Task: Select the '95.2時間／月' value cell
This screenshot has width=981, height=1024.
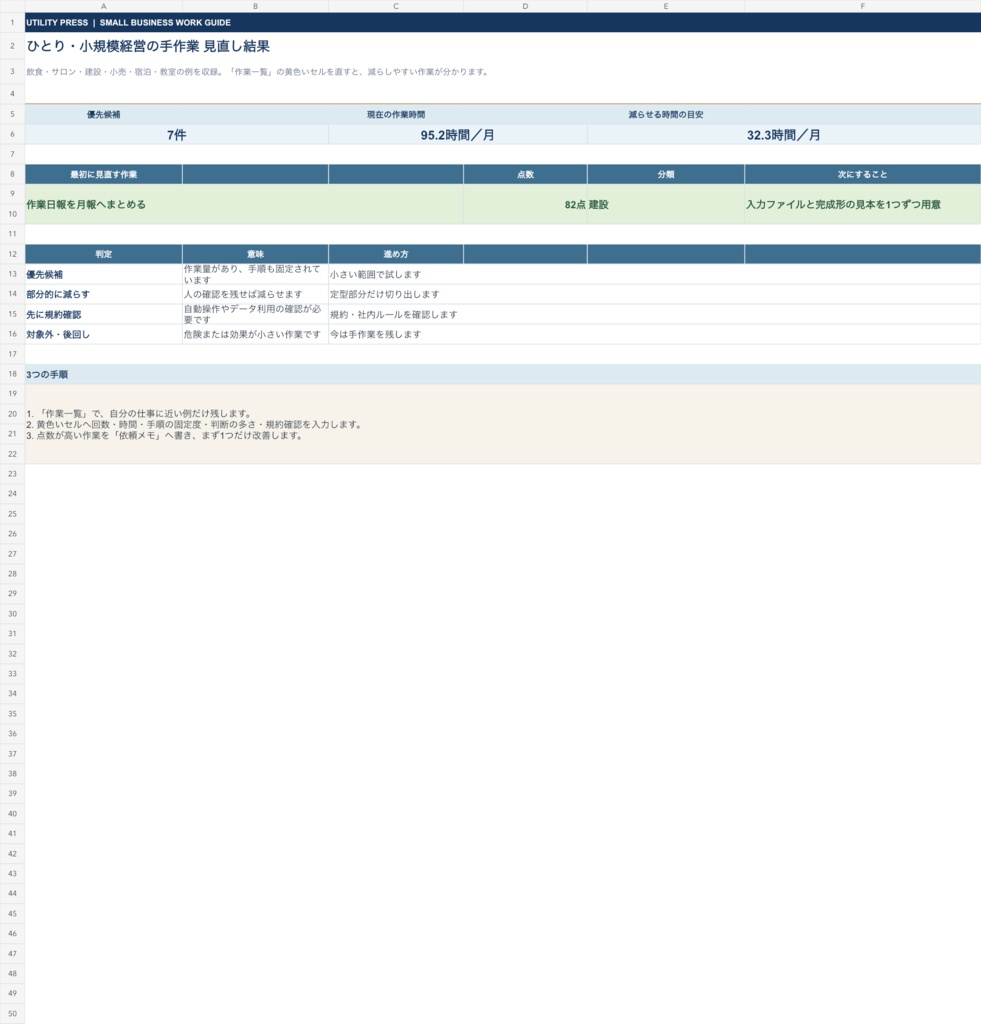Action: [x=457, y=135]
